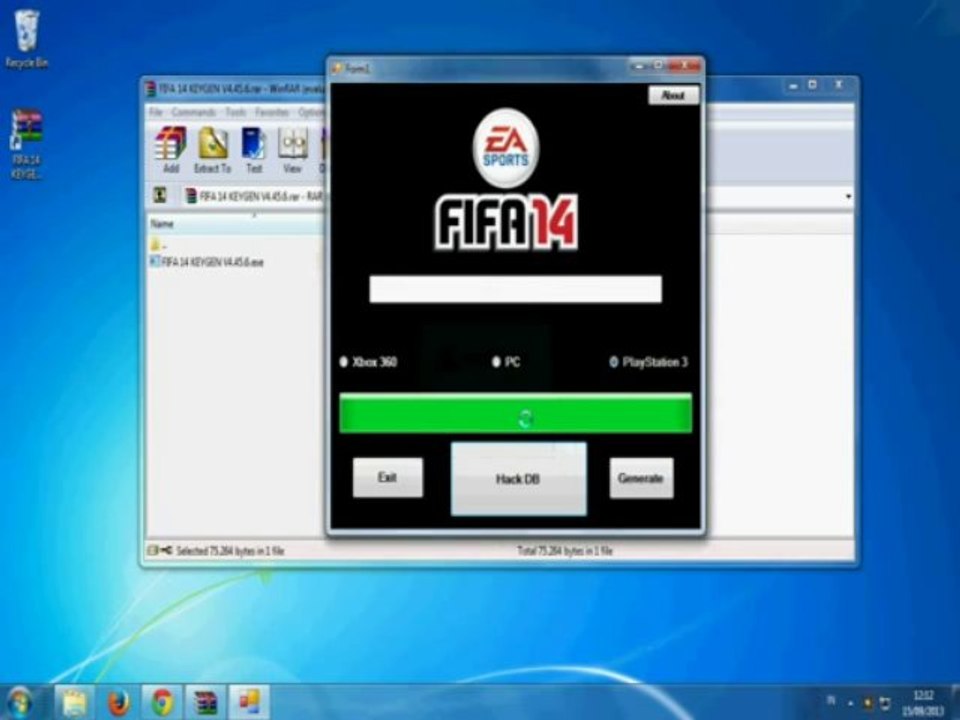Open the Favorites menu in WinRAR
The width and height of the screenshot is (960, 720).
coord(272,112)
